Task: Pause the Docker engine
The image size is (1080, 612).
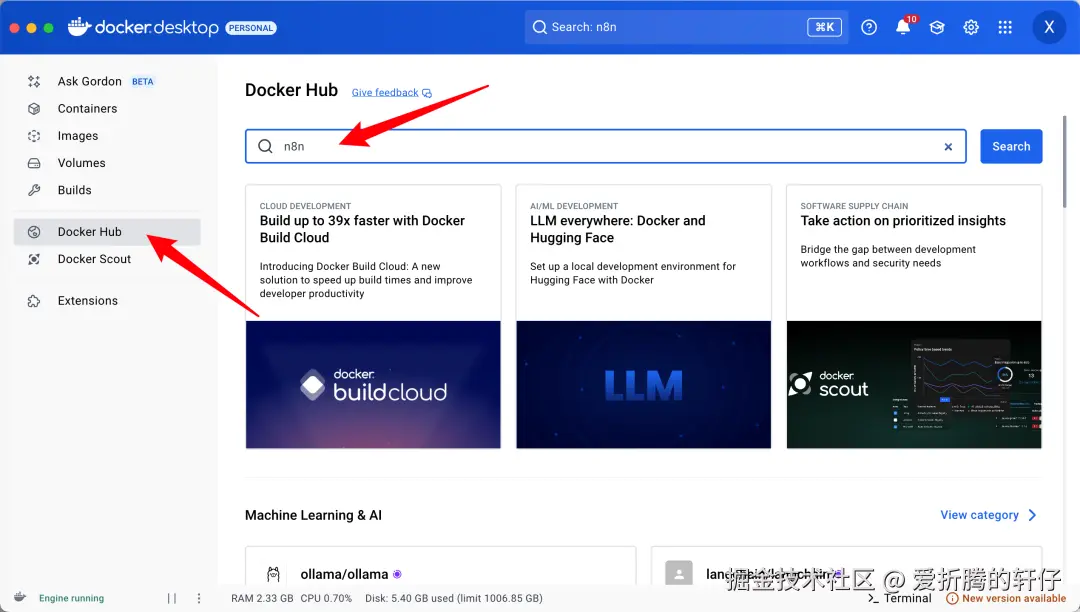Action: tap(172, 598)
